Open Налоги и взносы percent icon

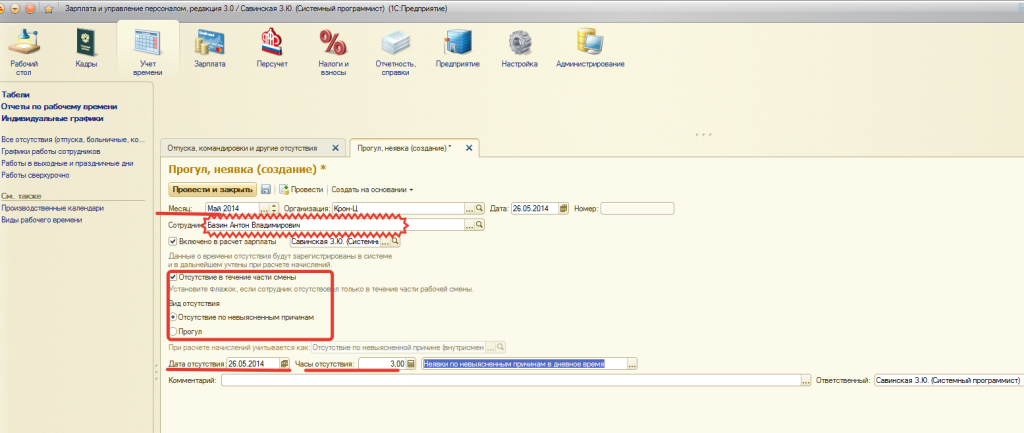click(x=333, y=43)
